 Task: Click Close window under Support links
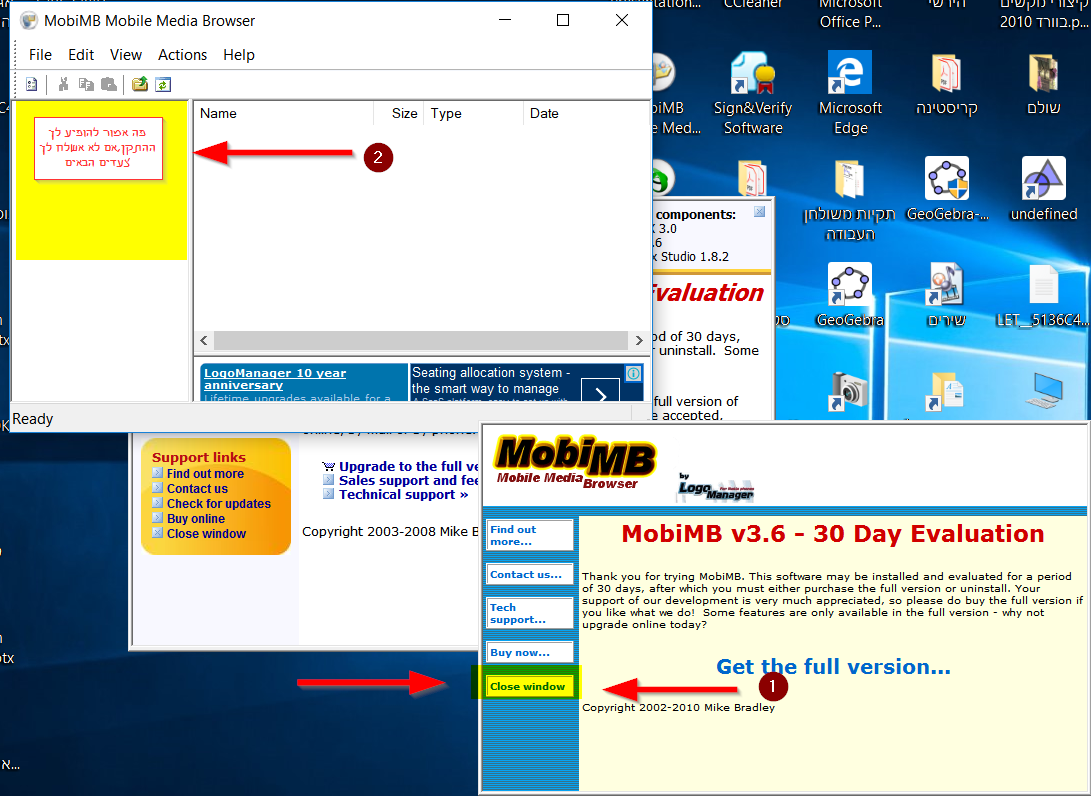point(206,534)
